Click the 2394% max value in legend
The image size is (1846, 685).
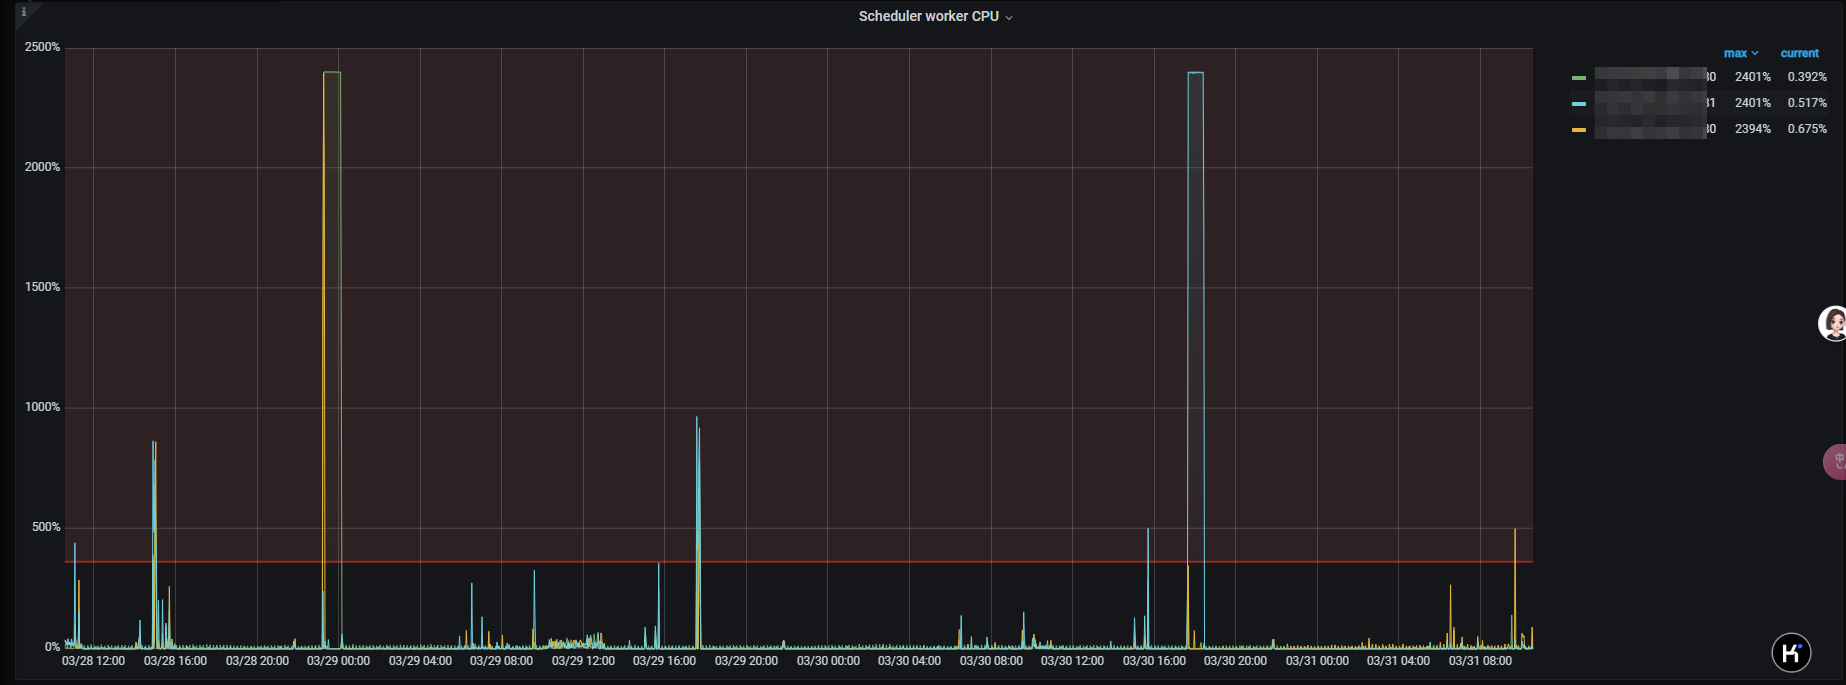coord(1752,129)
